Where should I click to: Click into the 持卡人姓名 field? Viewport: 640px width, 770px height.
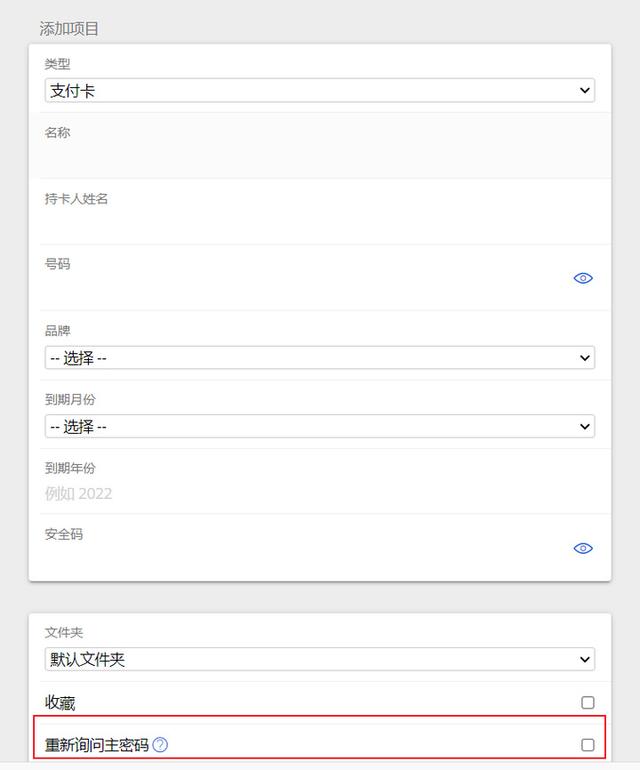coord(300,224)
